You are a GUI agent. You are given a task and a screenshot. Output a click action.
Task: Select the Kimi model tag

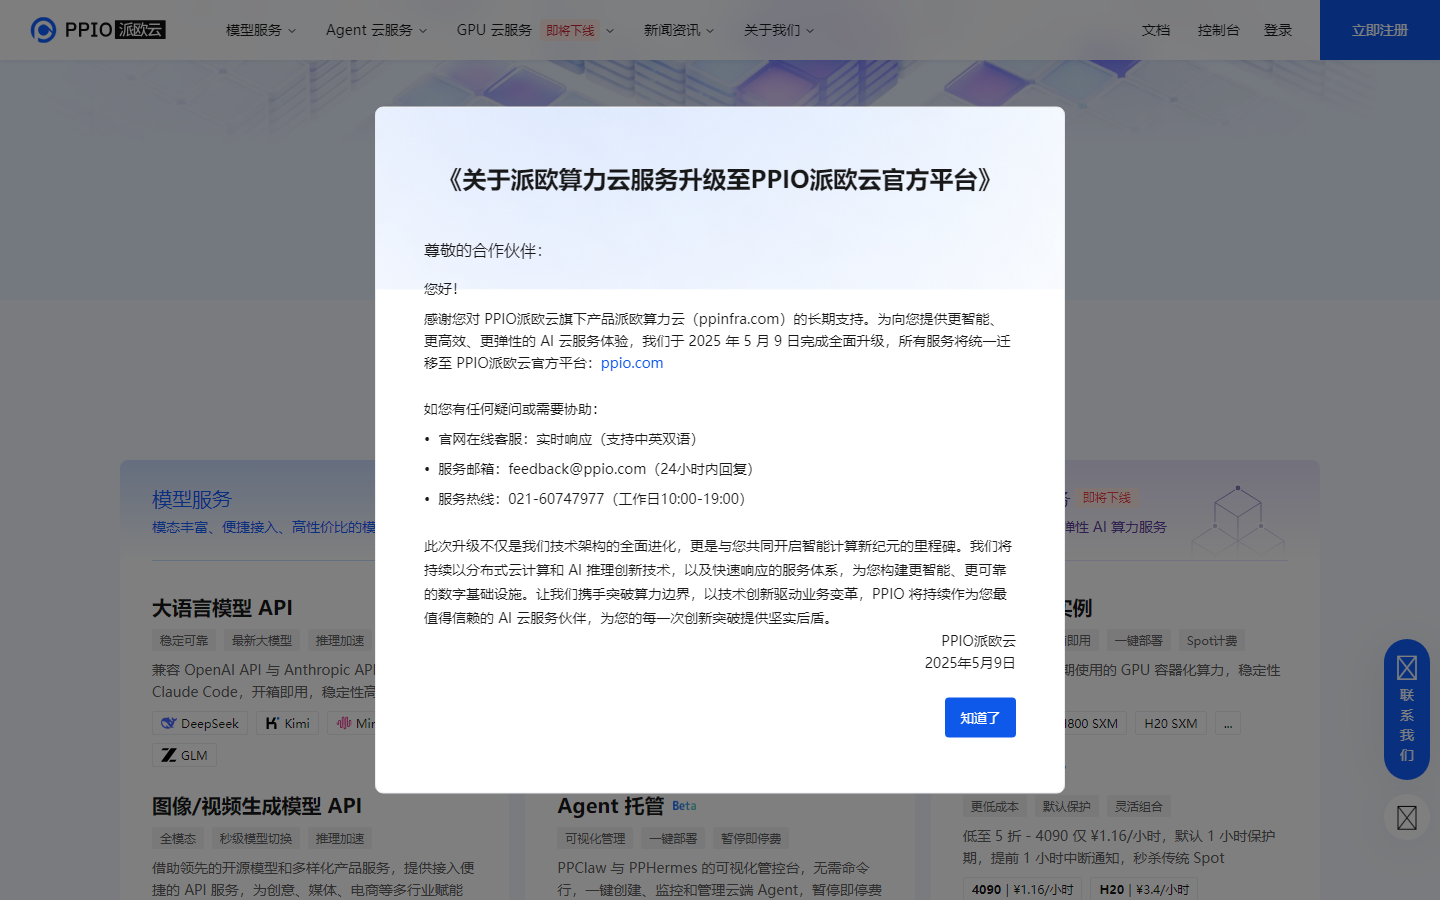coord(288,723)
